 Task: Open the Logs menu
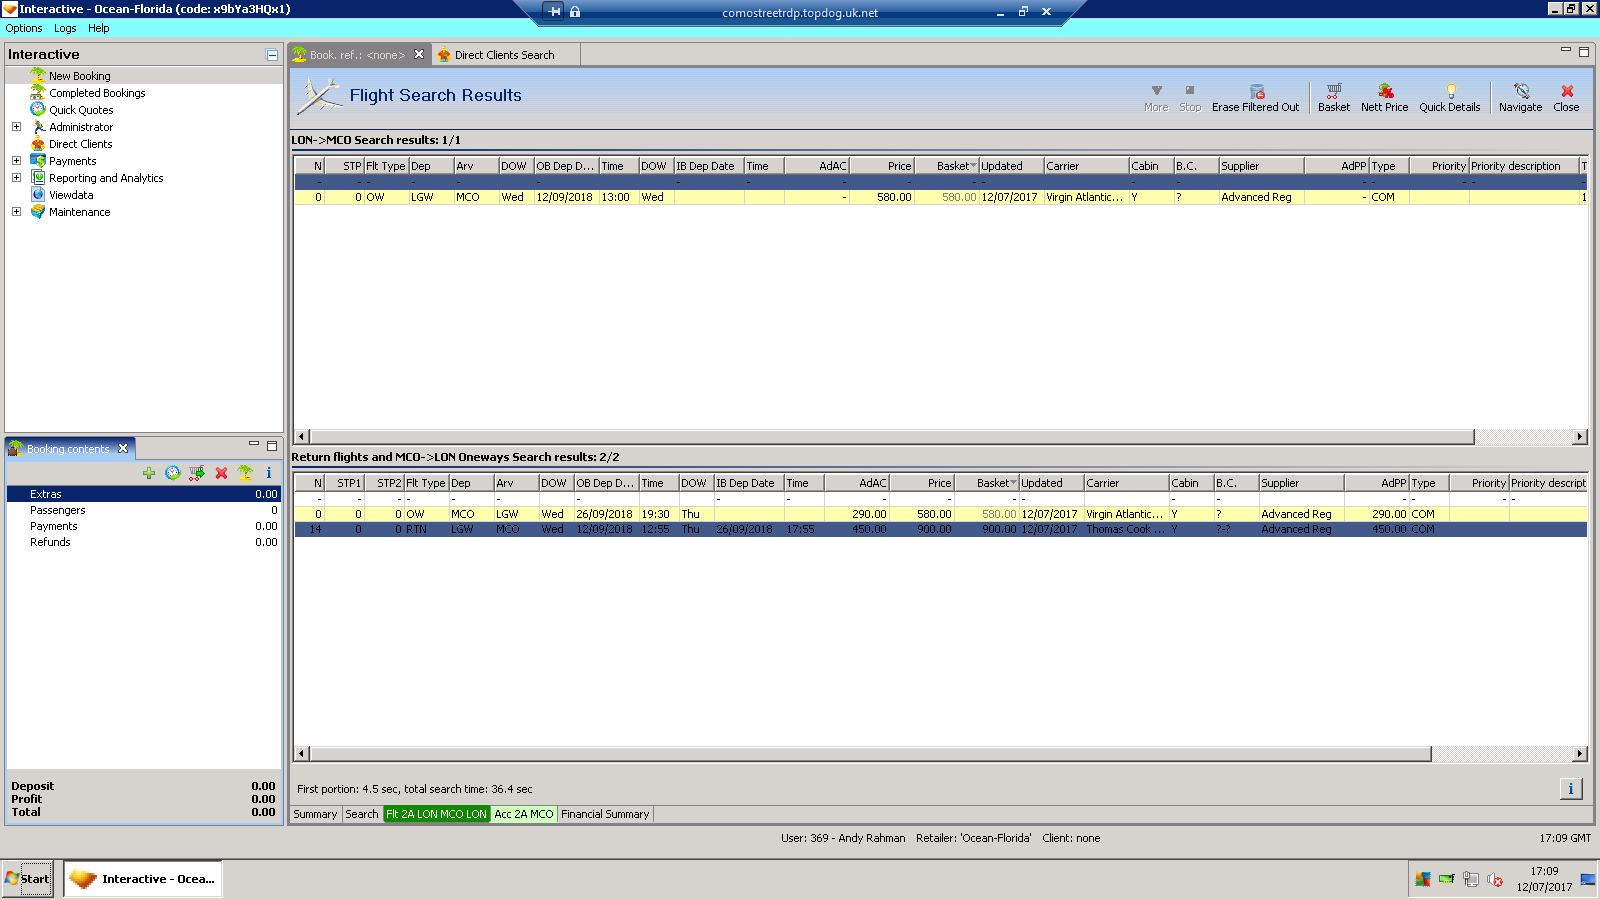click(65, 28)
